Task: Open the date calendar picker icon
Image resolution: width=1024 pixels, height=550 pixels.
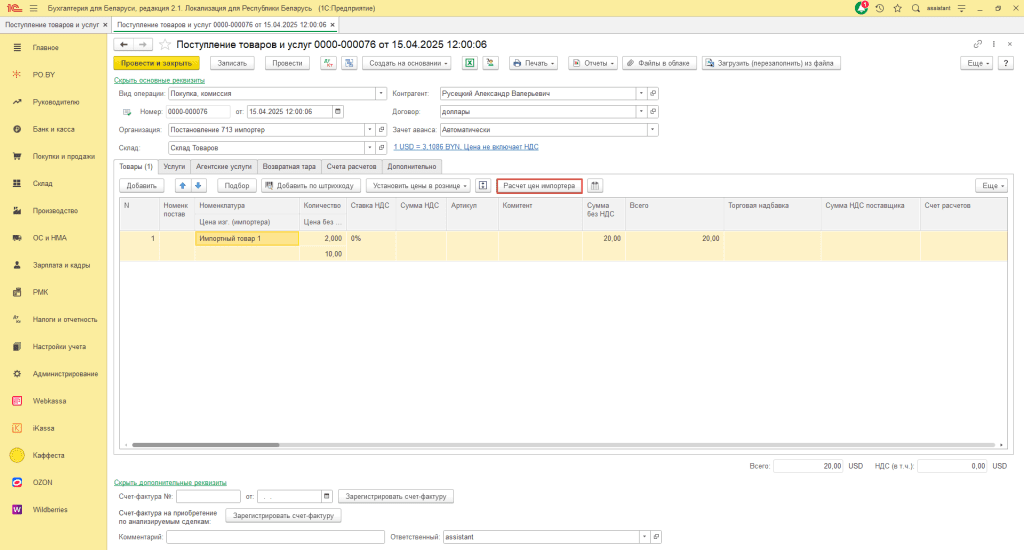Action: tap(338, 111)
